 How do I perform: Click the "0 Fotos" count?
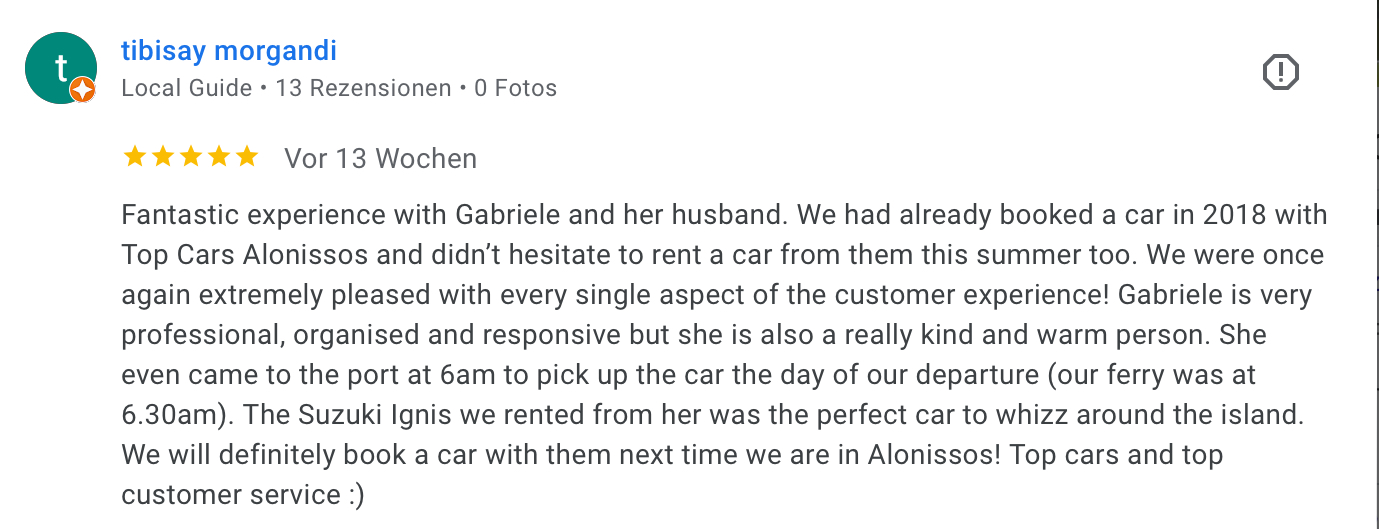(516, 88)
